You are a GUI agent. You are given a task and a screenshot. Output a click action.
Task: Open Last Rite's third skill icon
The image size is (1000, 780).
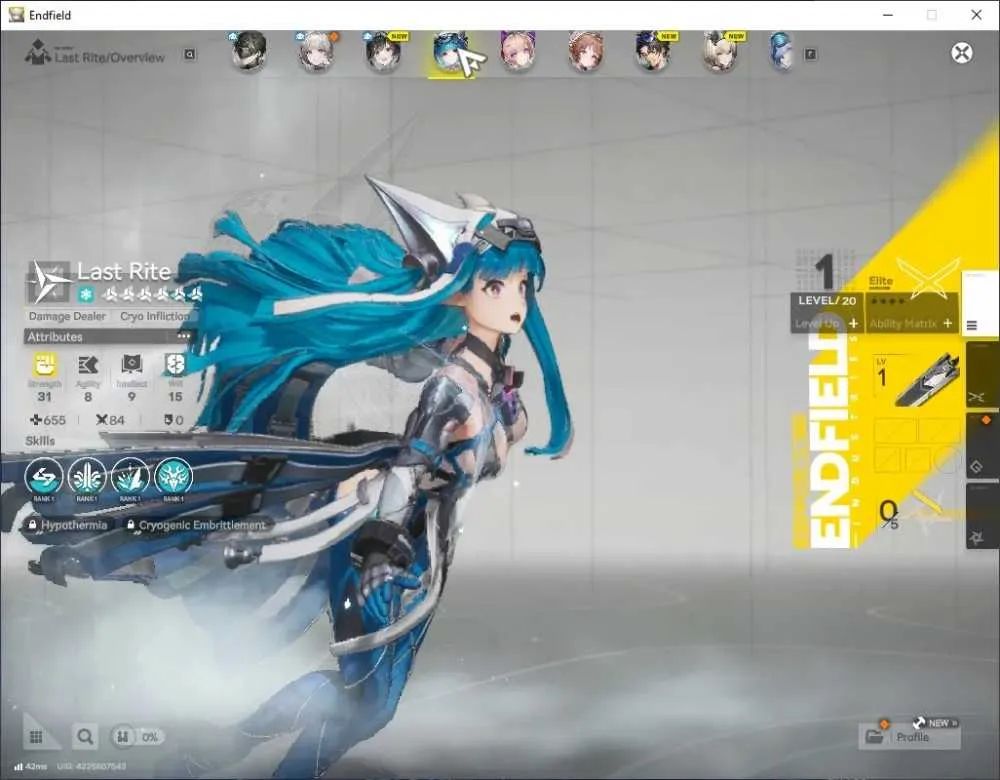(x=130, y=476)
